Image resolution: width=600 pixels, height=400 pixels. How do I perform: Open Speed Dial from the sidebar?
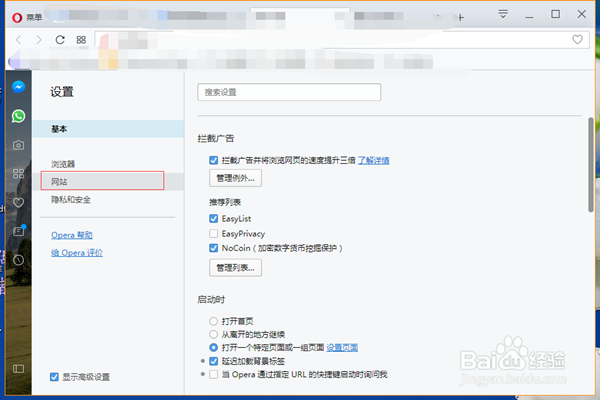(x=18, y=174)
